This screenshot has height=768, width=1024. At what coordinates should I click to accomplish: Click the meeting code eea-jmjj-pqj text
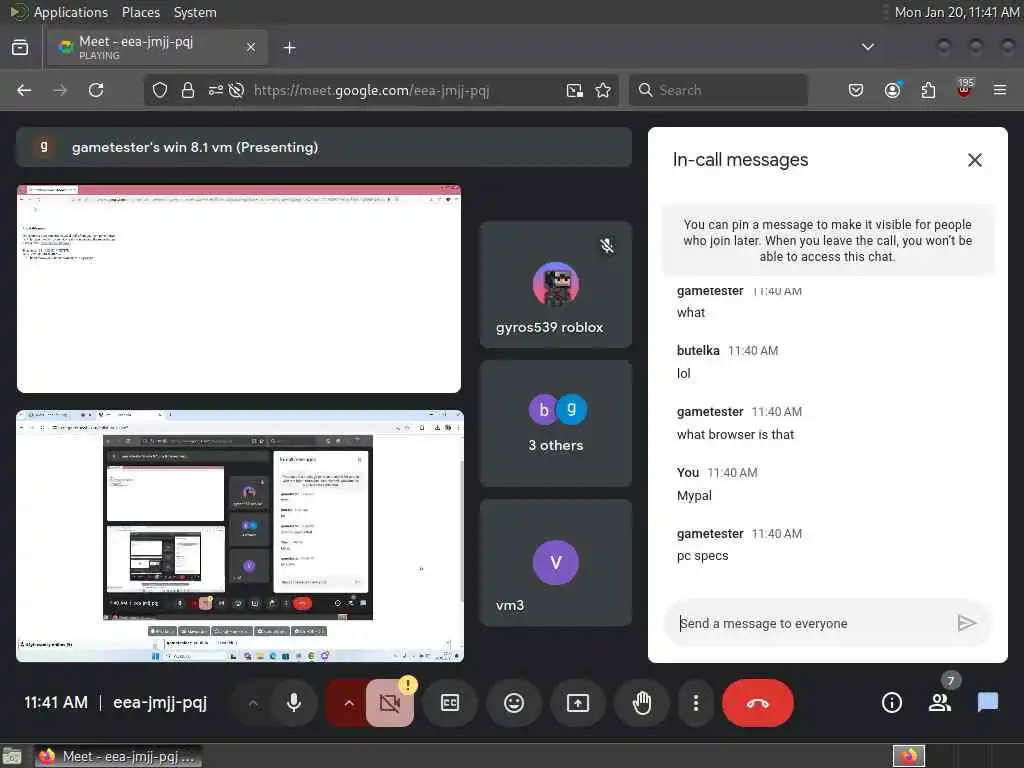coord(160,703)
